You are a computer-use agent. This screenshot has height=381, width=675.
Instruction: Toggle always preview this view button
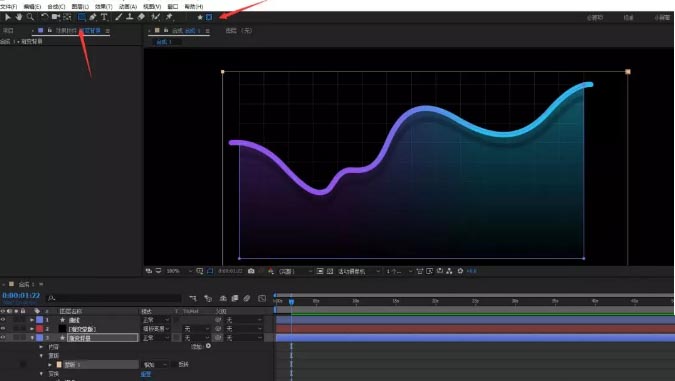point(149,271)
